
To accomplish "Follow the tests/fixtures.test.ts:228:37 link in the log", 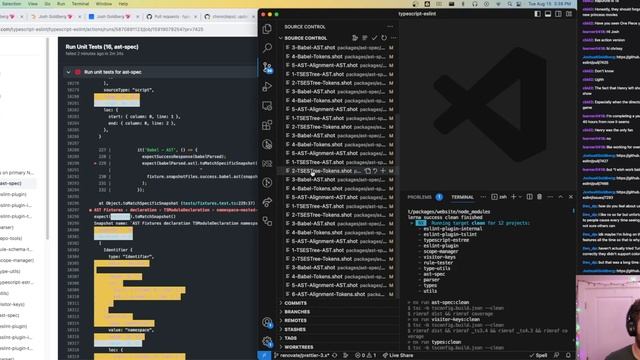I will click(218, 203).
